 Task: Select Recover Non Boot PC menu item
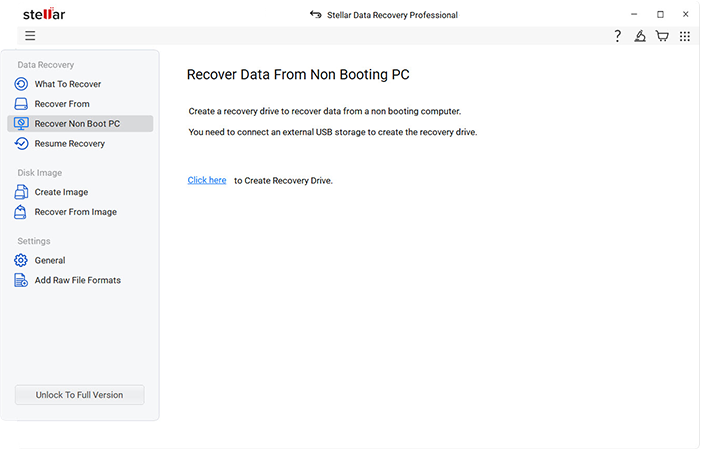(80, 124)
